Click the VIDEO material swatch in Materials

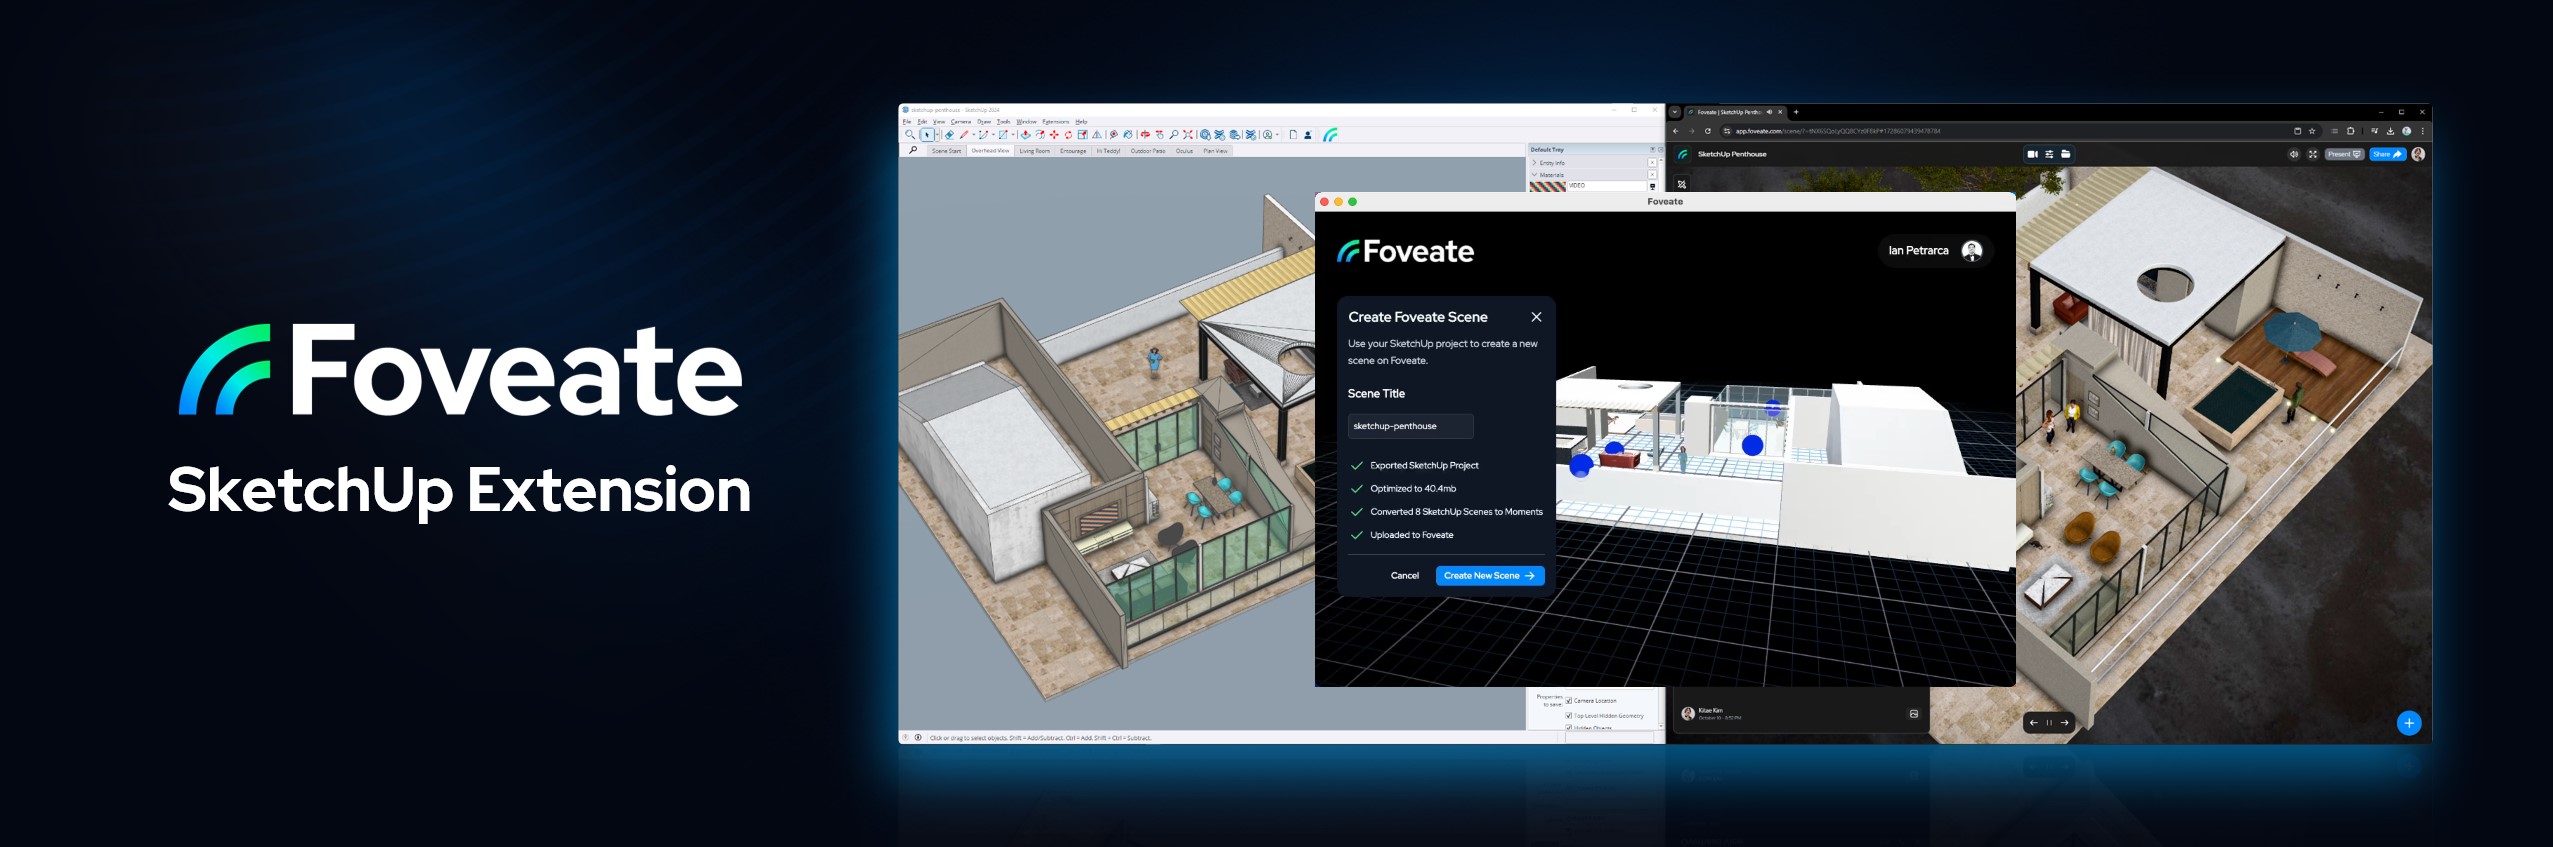(x=1548, y=187)
